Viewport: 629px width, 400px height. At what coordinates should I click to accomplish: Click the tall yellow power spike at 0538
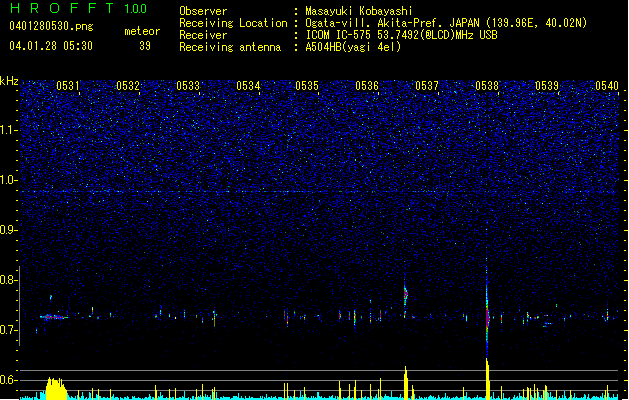coord(487,379)
